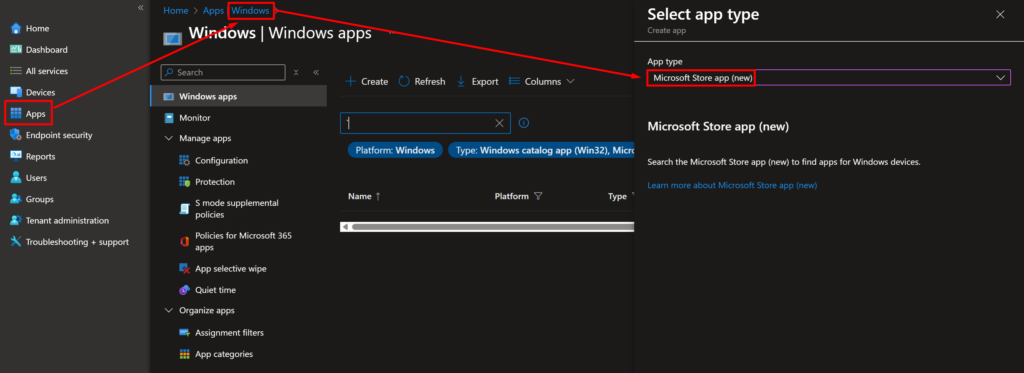Open the App type dropdown
1024x373 pixels.
(829, 78)
